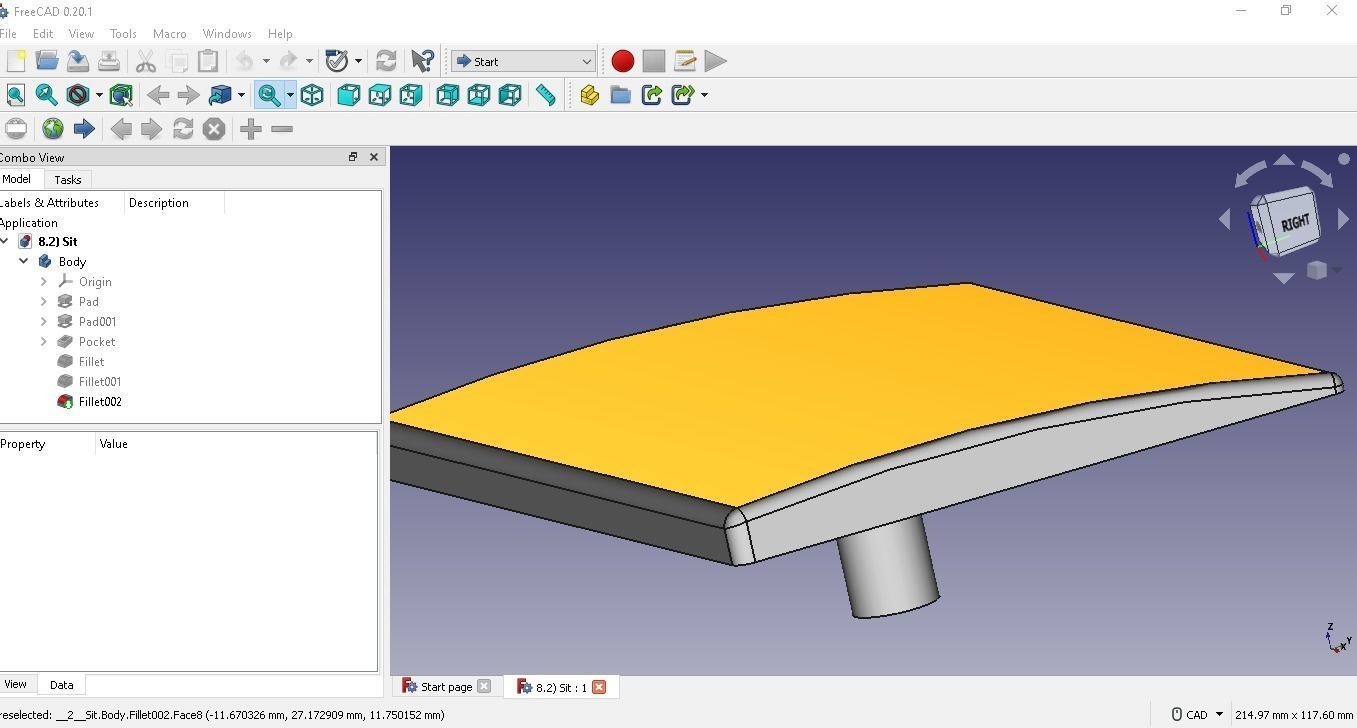This screenshot has width=1357, height=728.
Task: Float the Combo View panel
Action: [x=353, y=157]
